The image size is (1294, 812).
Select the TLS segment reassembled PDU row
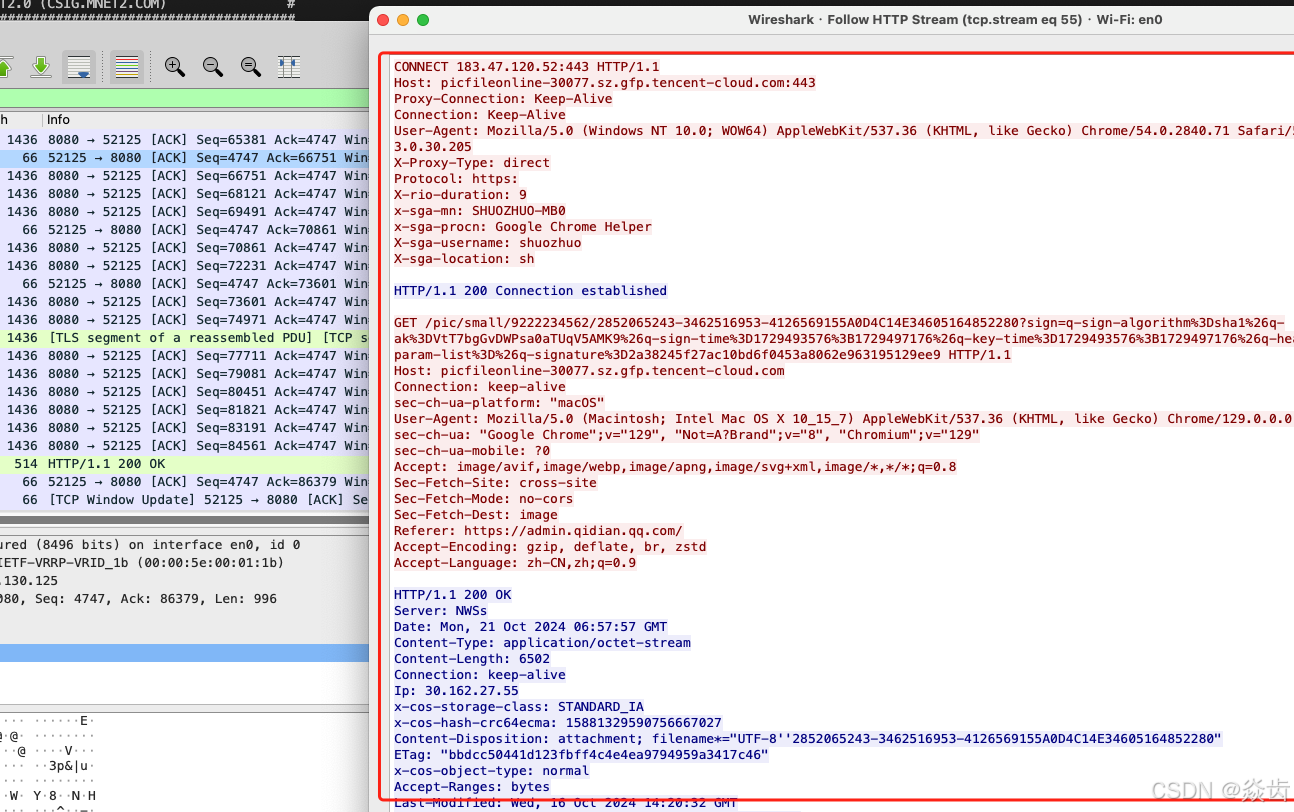(x=184, y=338)
